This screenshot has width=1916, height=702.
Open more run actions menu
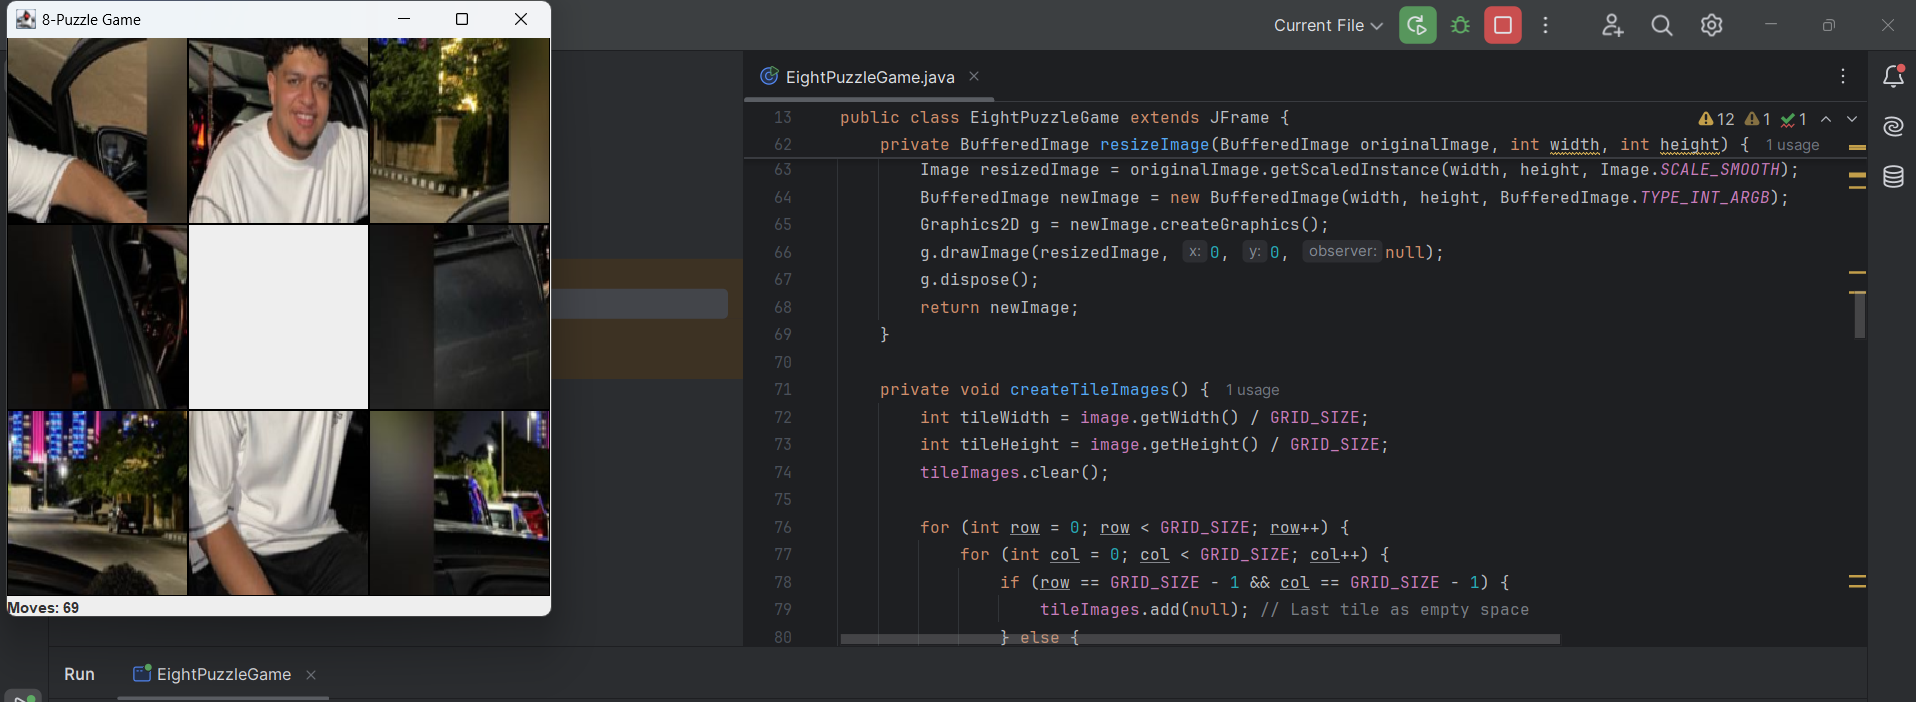tap(1545, 25)
